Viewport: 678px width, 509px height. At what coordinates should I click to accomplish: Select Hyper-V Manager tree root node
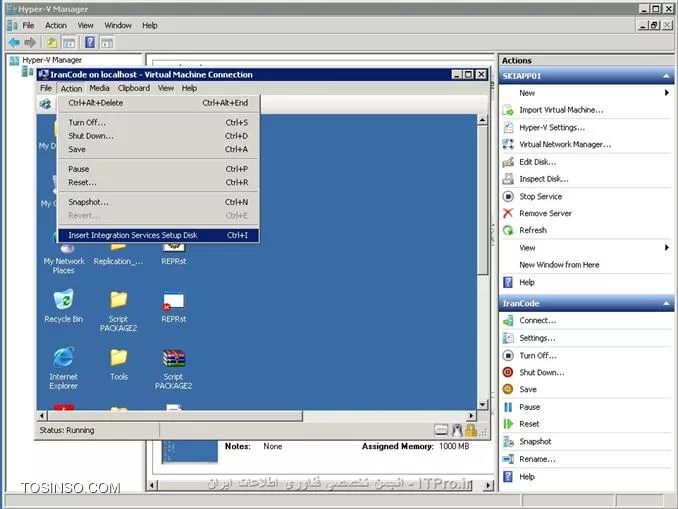click(x=52, y=60)
